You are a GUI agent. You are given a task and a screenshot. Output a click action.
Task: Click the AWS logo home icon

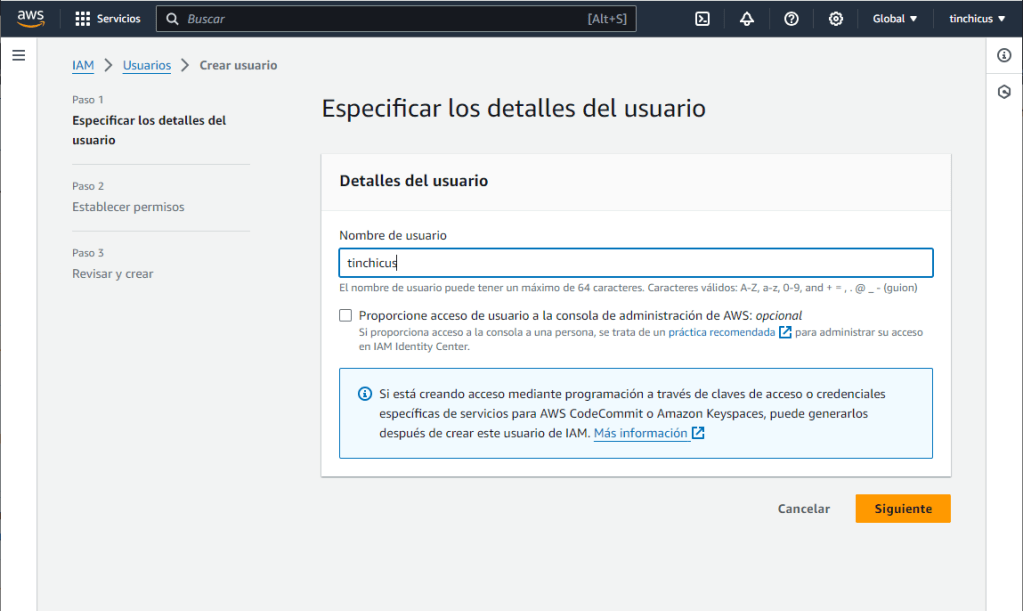pos(31,18)
